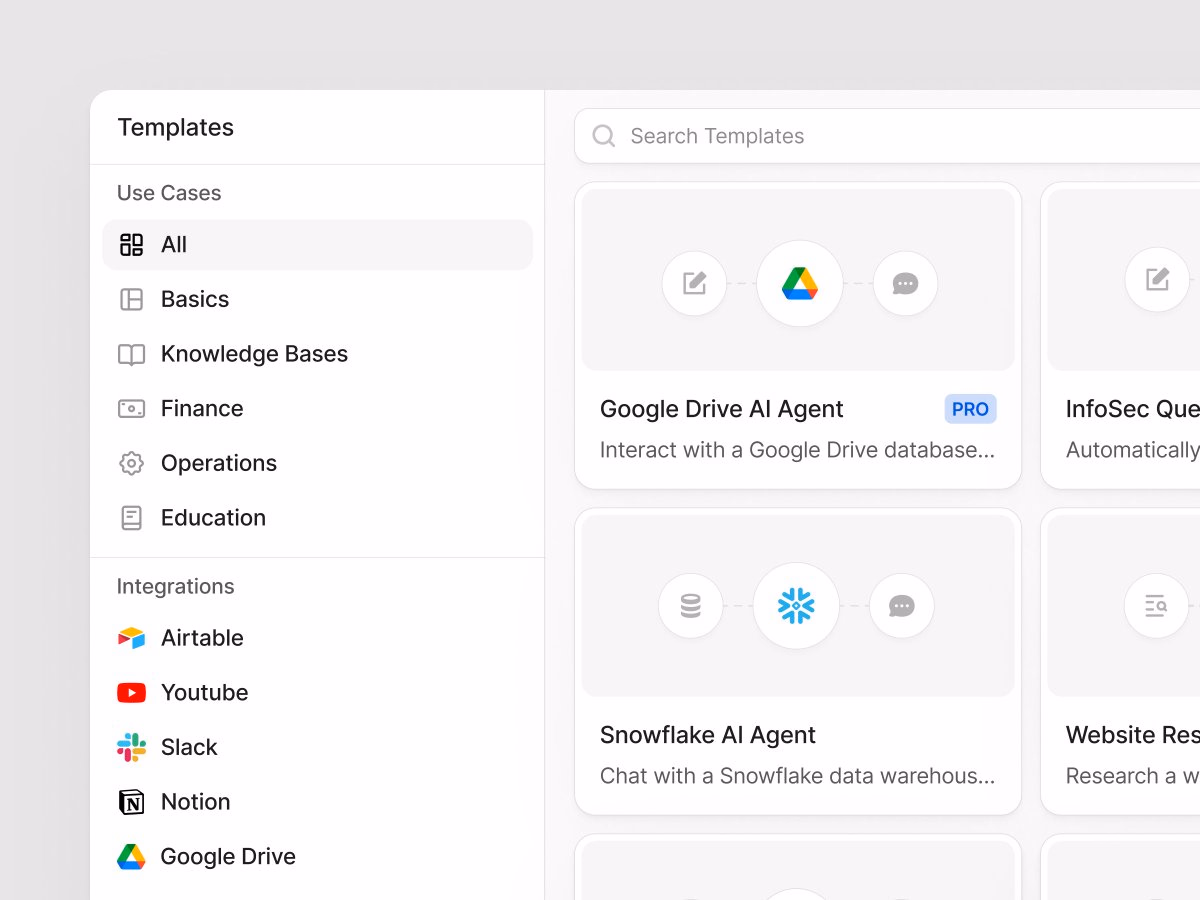Click the Airtable logo icon
Viewport: 1200px width, 900px height.
131,638
